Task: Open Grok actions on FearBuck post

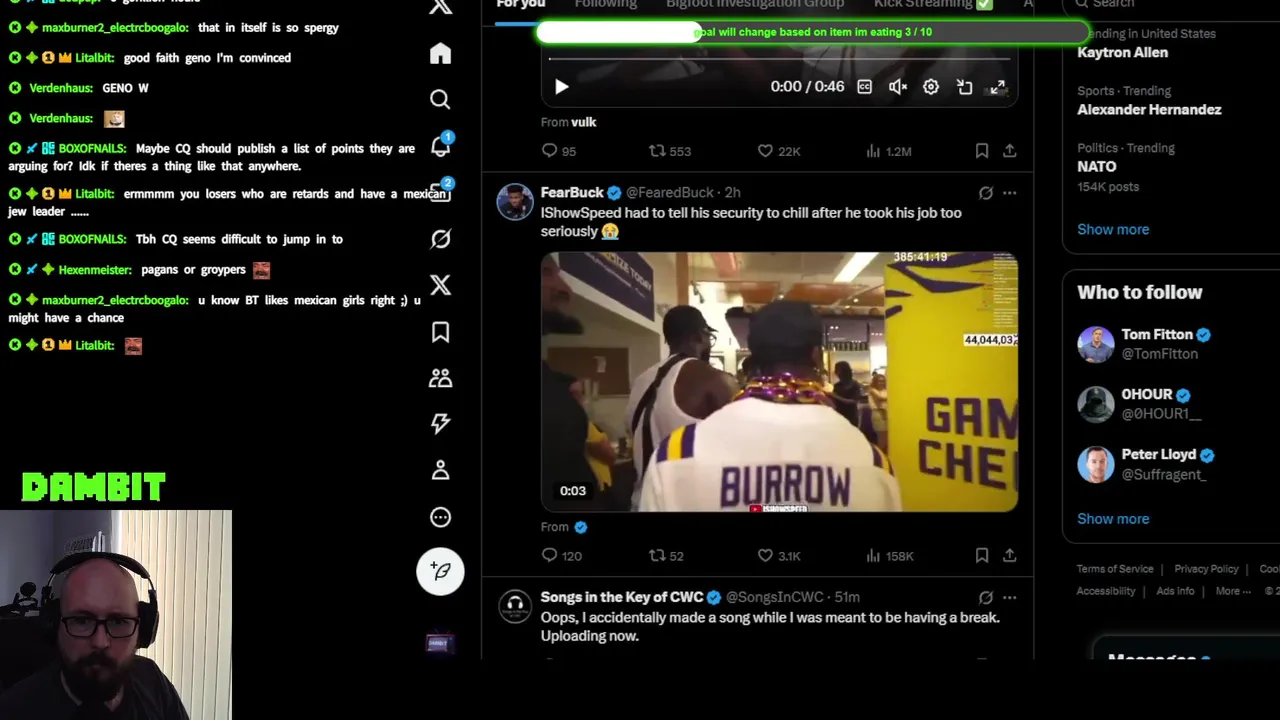Action: 985,193
